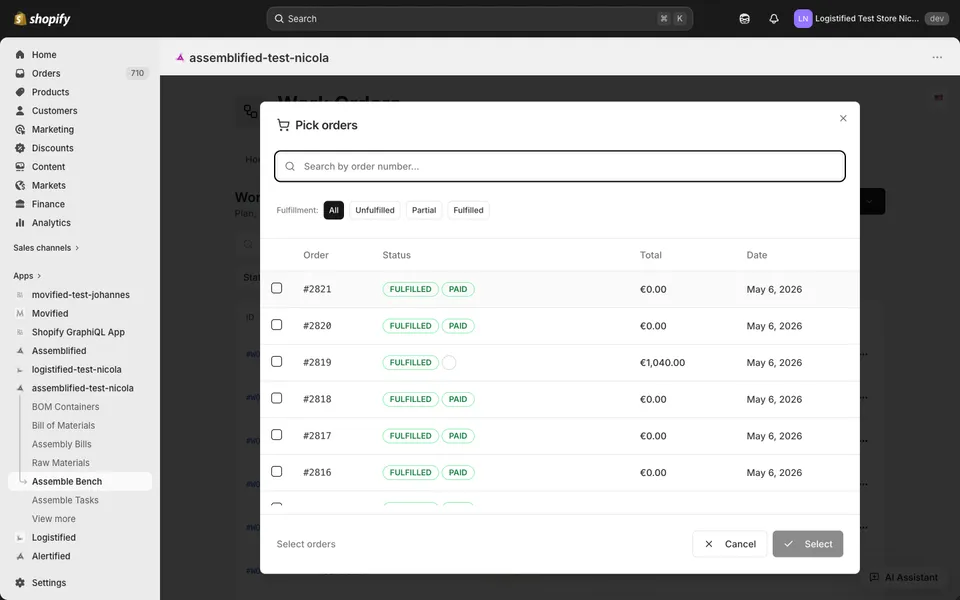Click the Settings gear icon
Screen dimensions: 960x600
20,583
